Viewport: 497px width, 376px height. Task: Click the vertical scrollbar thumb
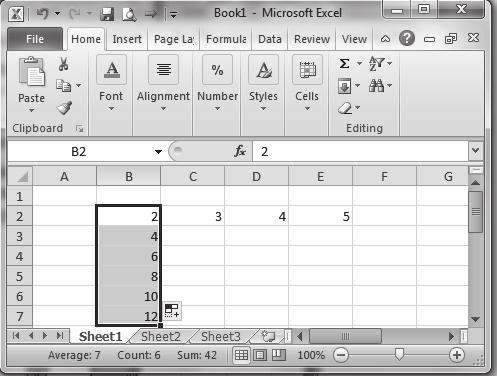[x=476, y=212]
